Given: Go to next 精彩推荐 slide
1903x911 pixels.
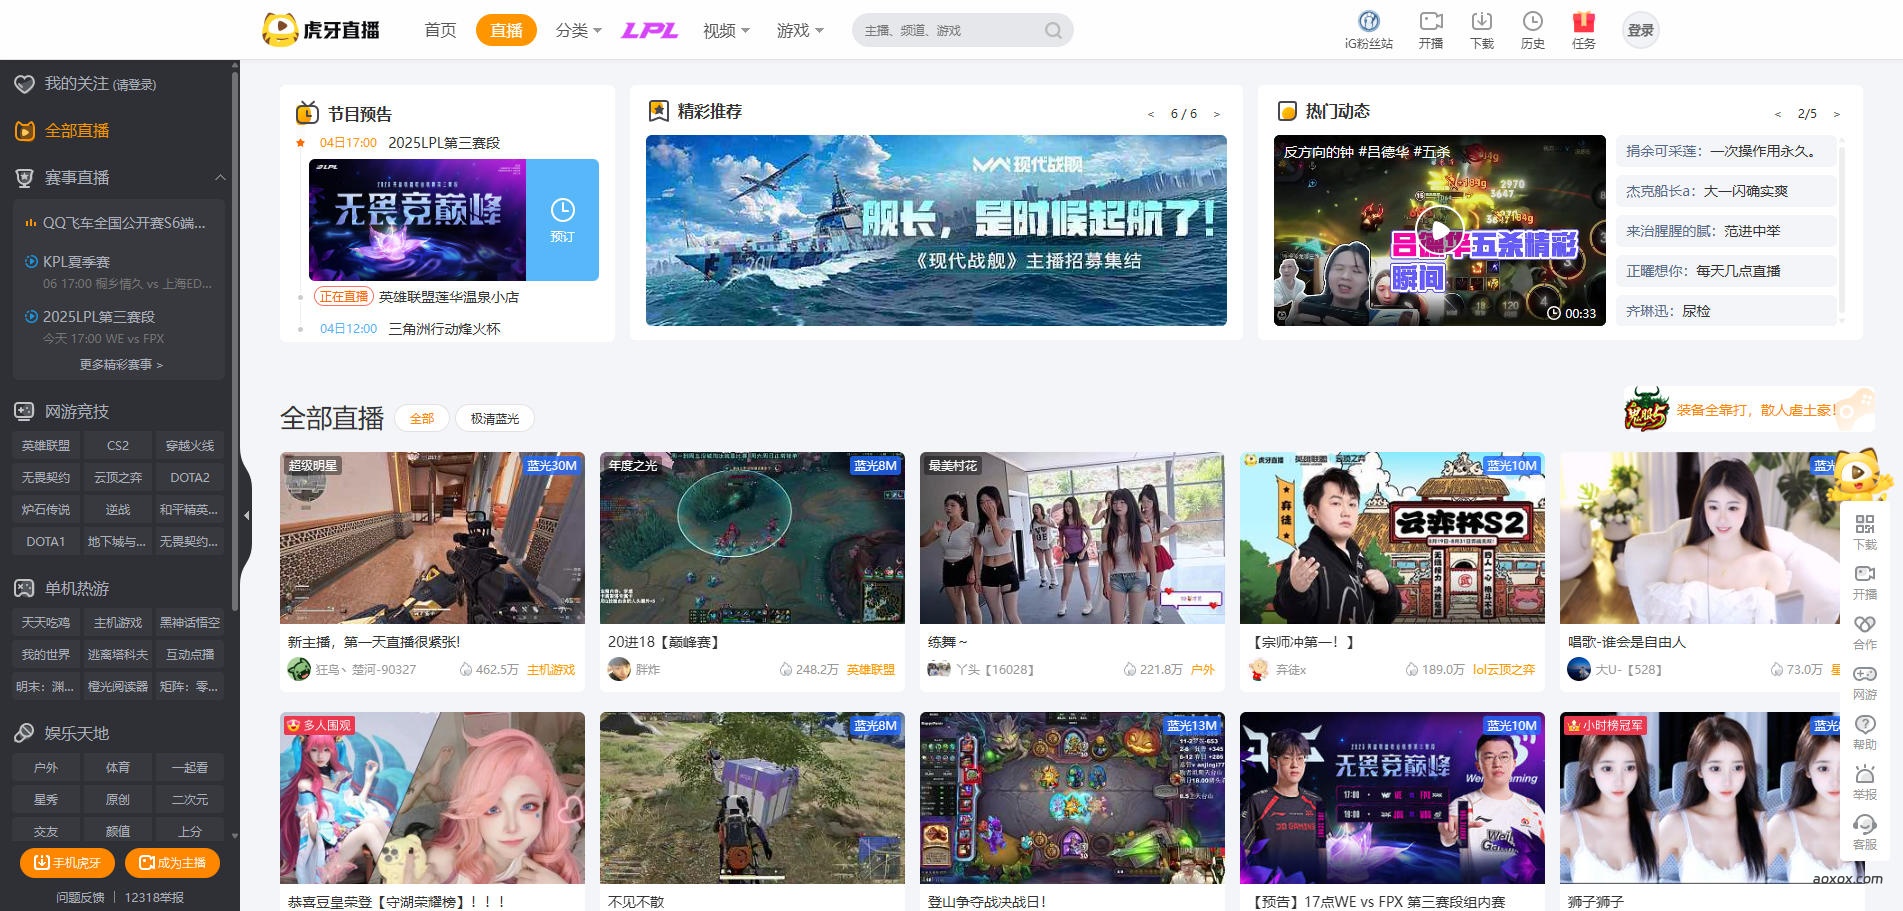Looking at the screenshot, I should click(x=1217, y=114).
